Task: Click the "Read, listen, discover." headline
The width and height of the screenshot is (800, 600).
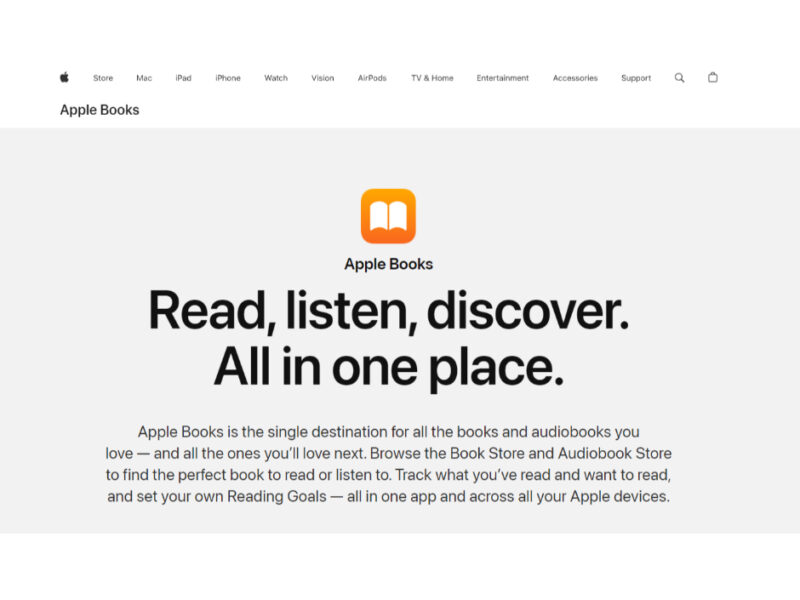Action: click(388, 310)
